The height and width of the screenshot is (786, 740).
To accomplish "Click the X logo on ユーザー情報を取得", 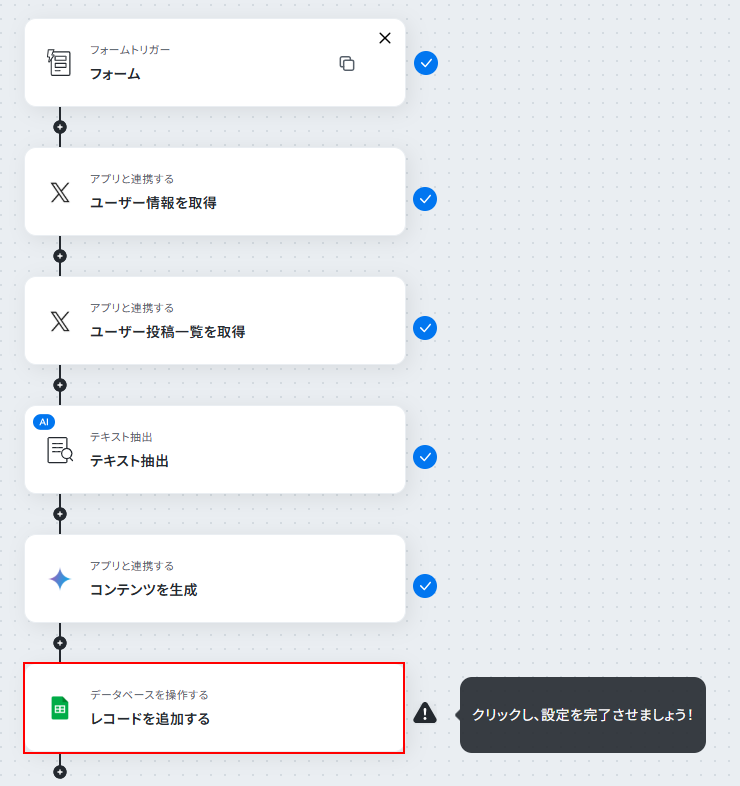I will 60,192.
